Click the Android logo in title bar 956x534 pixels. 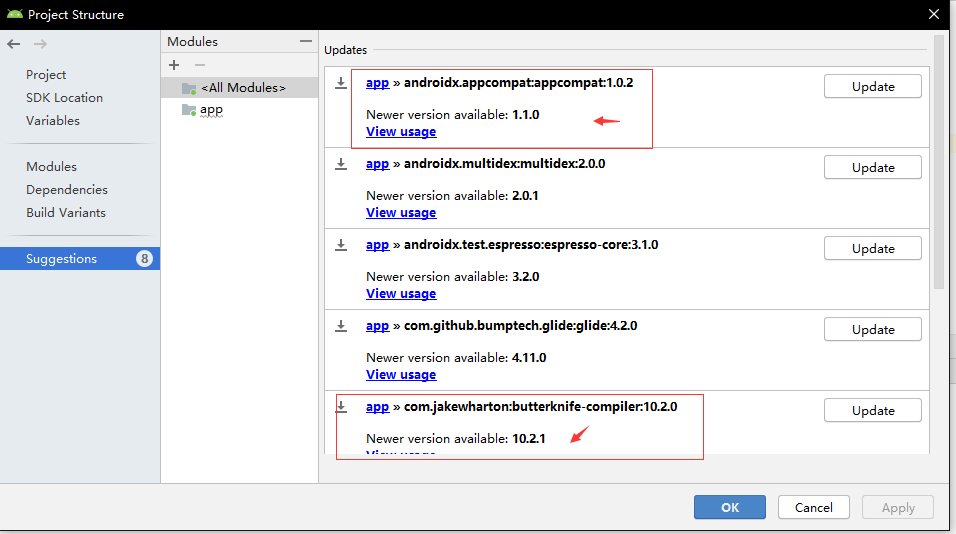(x=15, y=14)
